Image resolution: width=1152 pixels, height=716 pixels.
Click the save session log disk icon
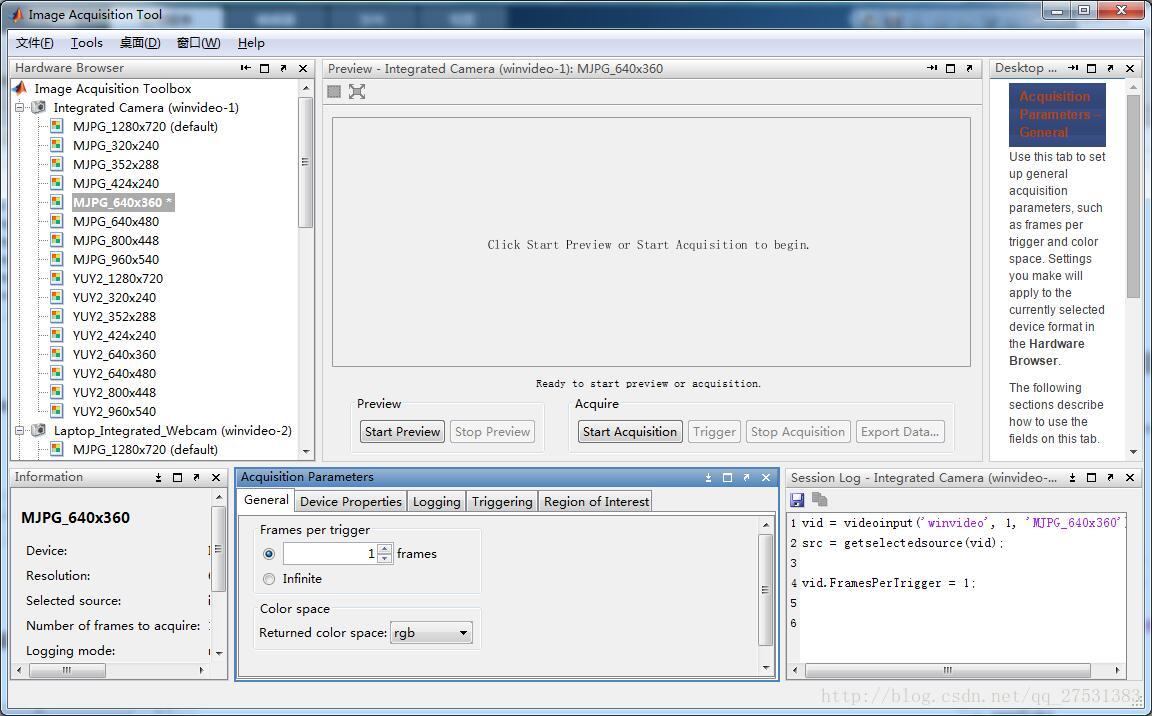(x=797, y=500)
